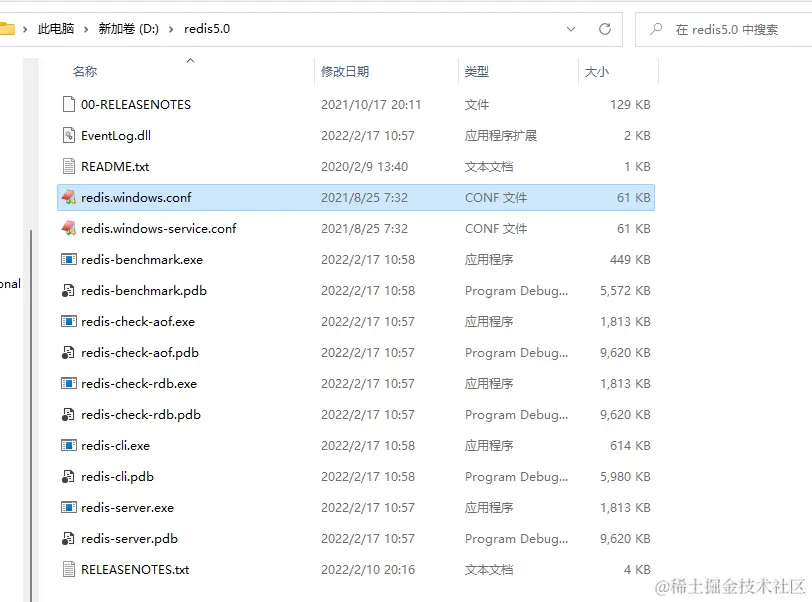This screenshot has width=812, height=602.
Task: Expand the chevron after 此电脑
Action: coord(86,29)
